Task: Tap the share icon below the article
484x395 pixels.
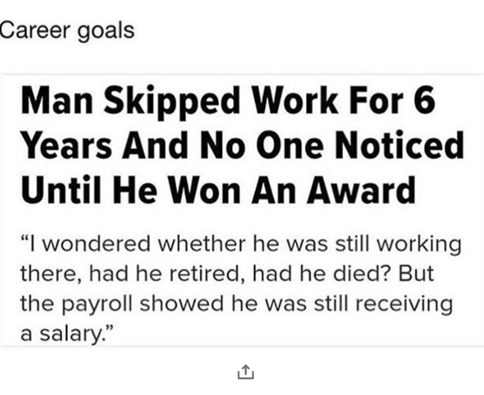Action: [x=246, y=372]
